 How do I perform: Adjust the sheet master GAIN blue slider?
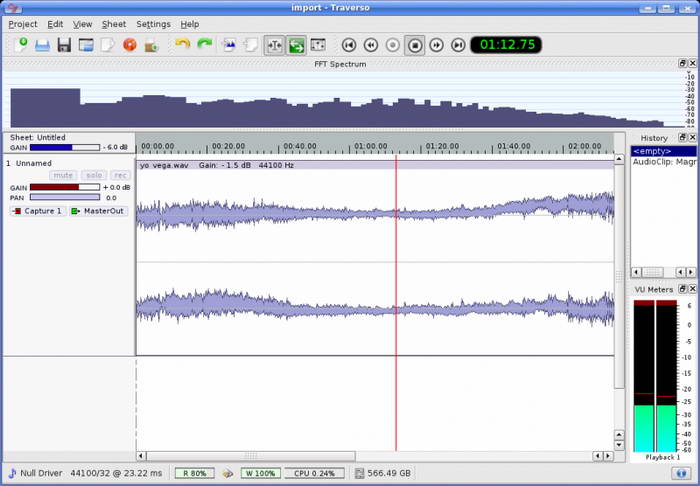tap(65, 147)
